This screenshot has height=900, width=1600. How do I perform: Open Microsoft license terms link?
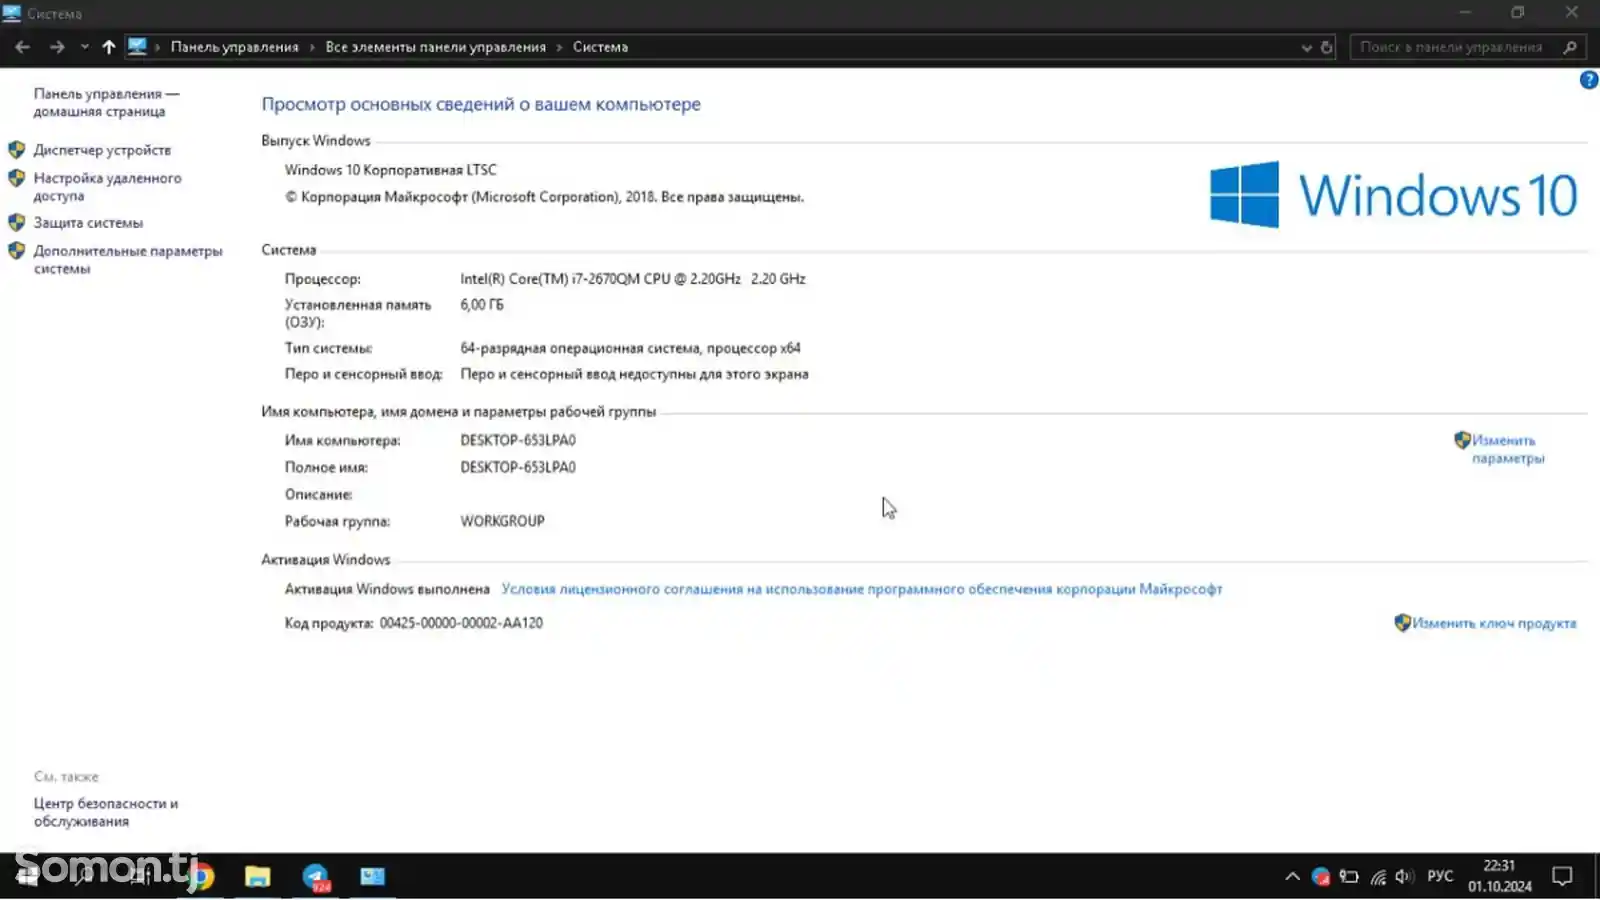point(862,589)
